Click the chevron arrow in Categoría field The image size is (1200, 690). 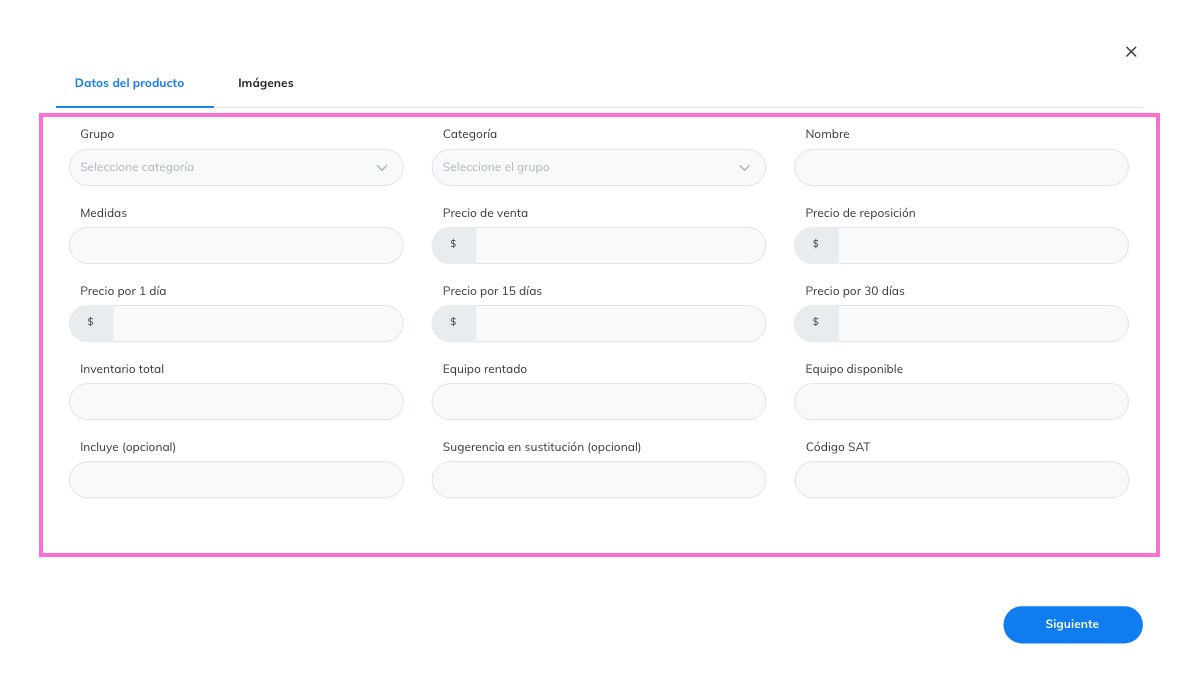[x=744, y=168]
